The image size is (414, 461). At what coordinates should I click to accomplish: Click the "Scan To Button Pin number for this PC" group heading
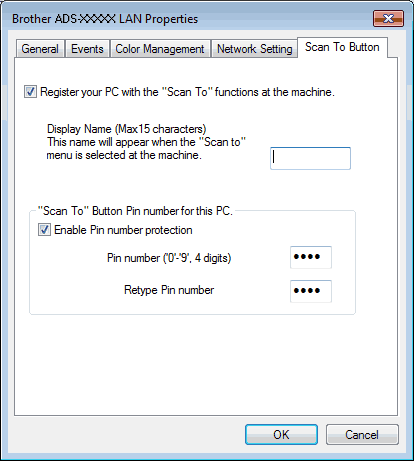pyautogui.click(x=135, y=211)
